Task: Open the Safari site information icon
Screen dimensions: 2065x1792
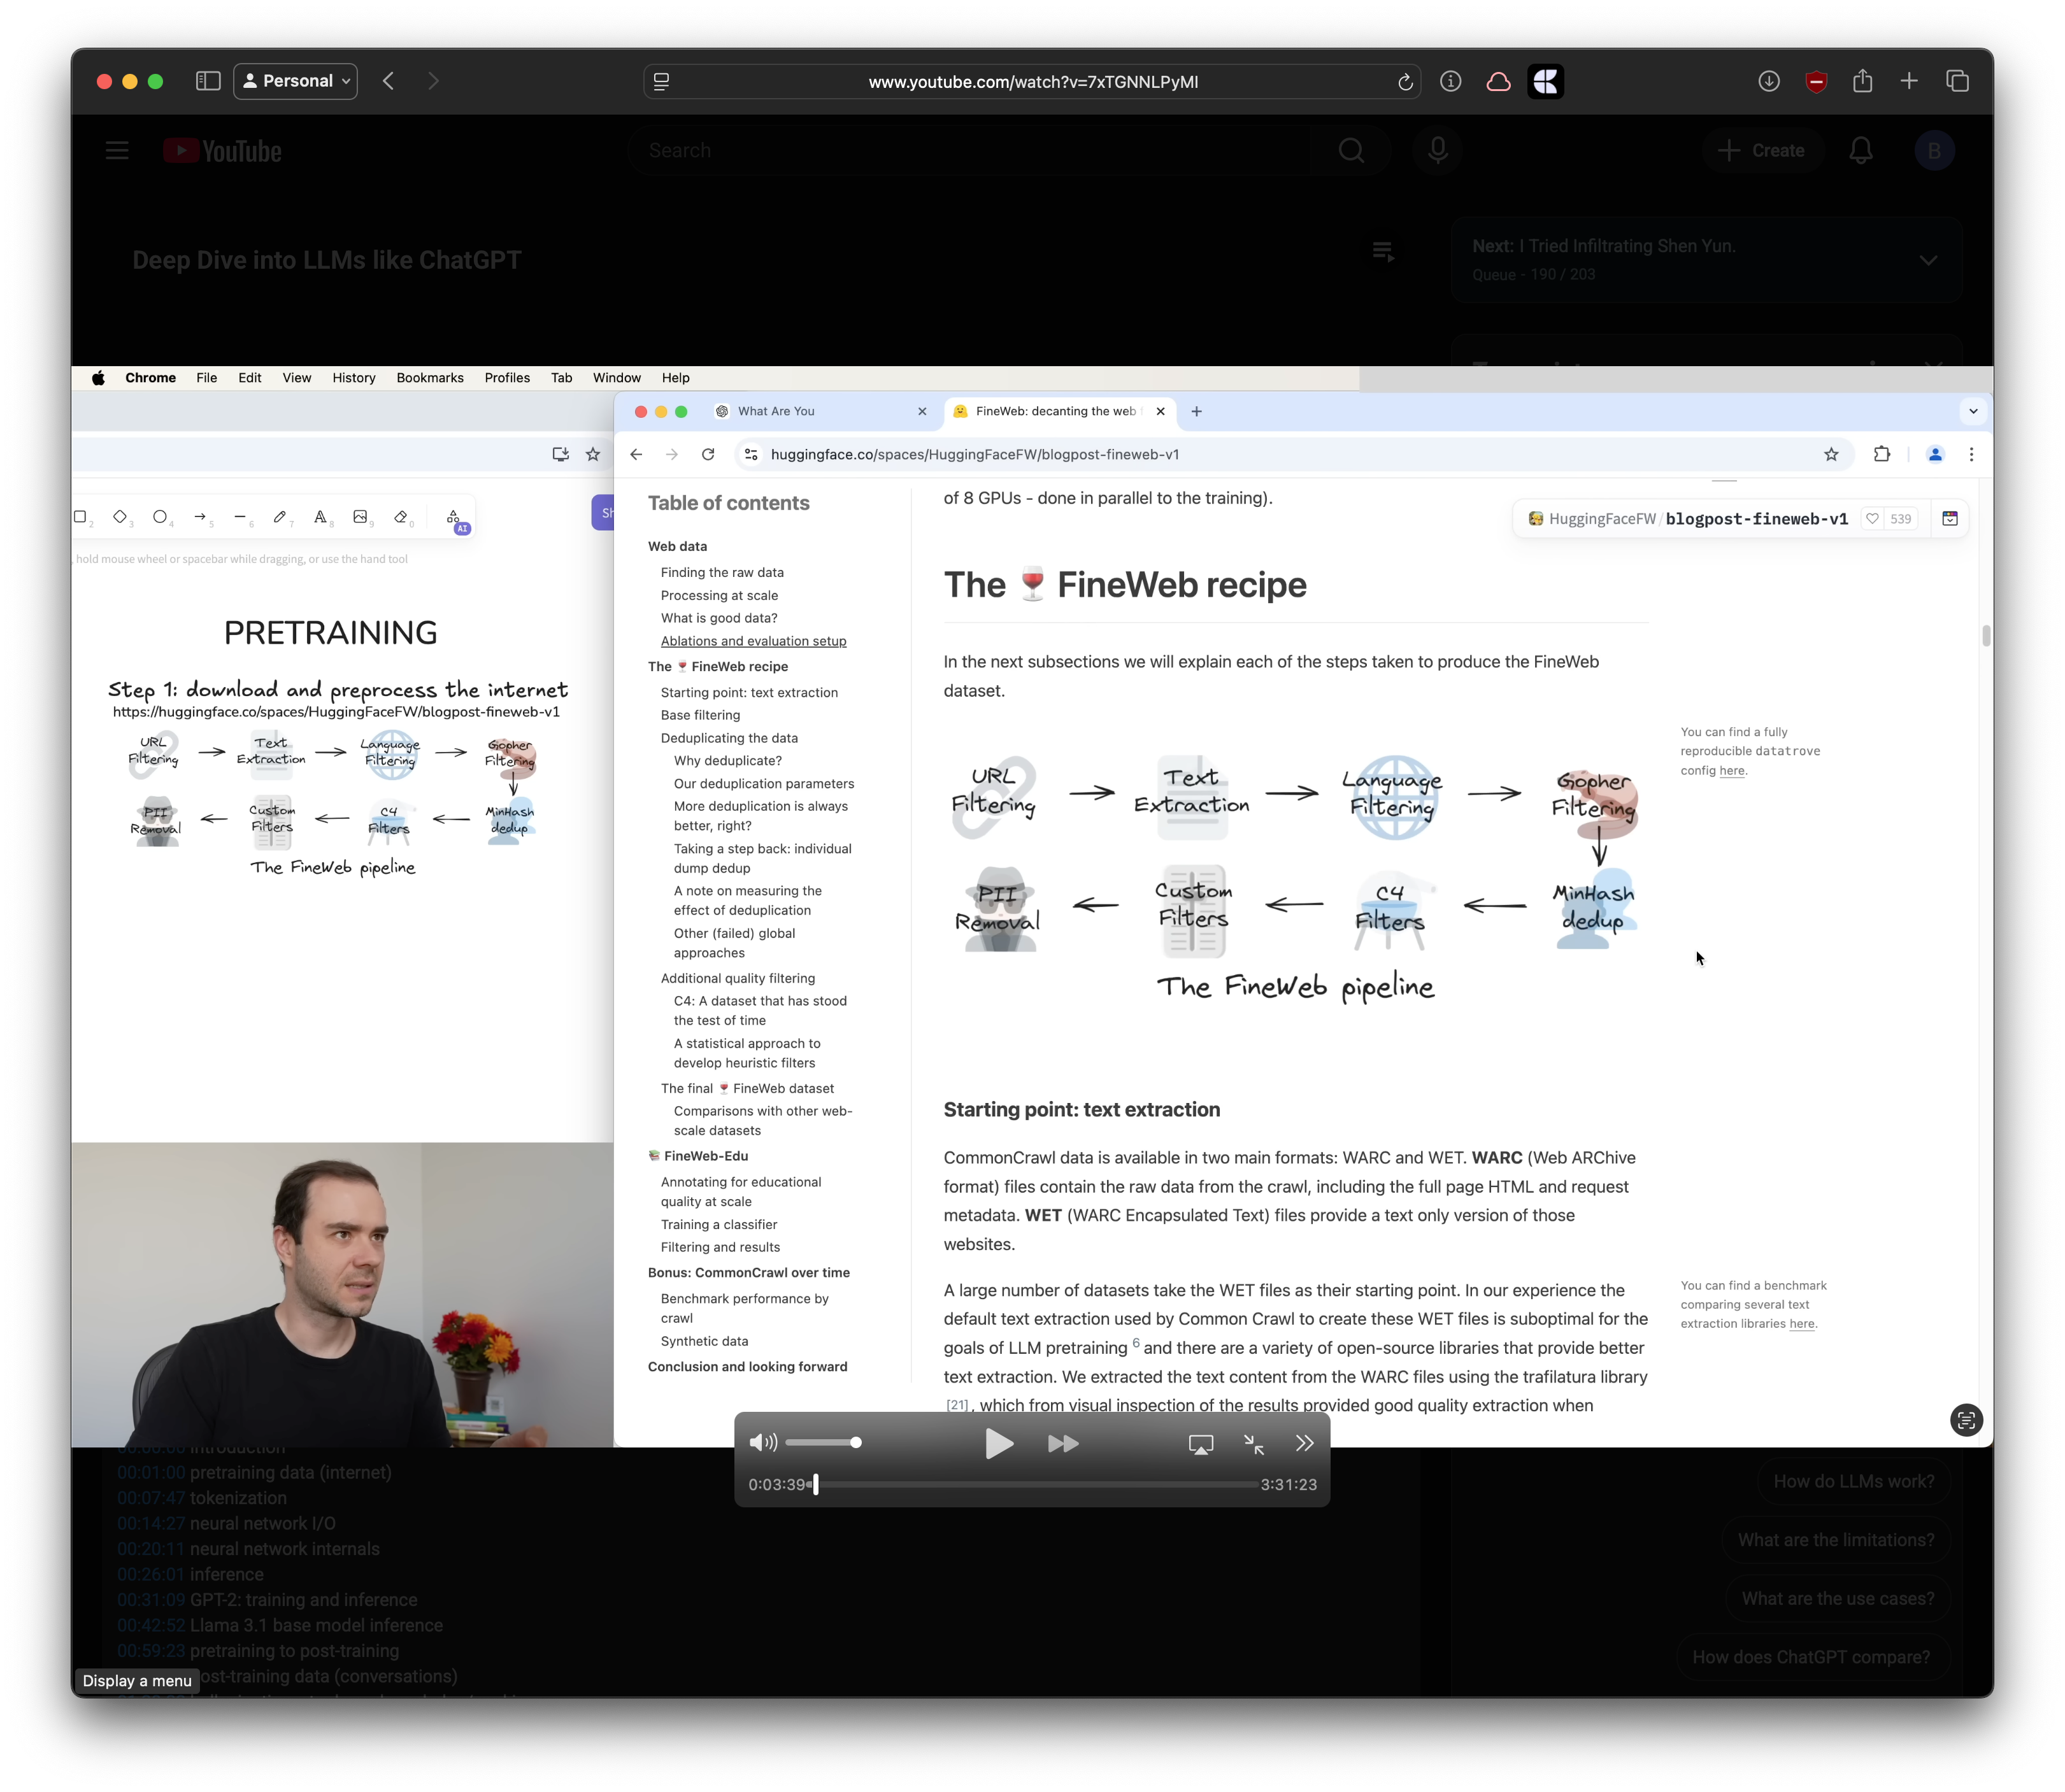Action: 1450,82
